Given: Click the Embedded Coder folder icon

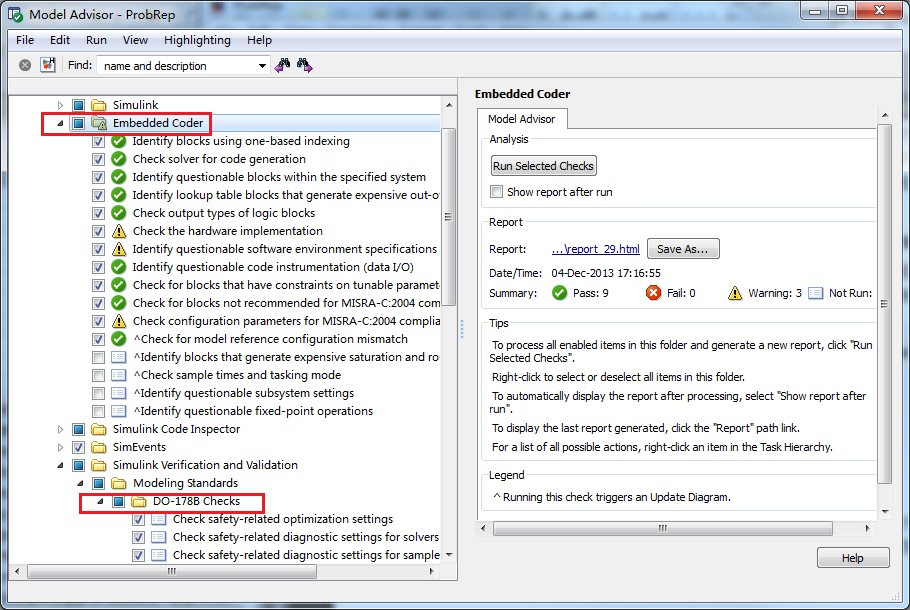Looking at the screenshot, I should [99, 123].
